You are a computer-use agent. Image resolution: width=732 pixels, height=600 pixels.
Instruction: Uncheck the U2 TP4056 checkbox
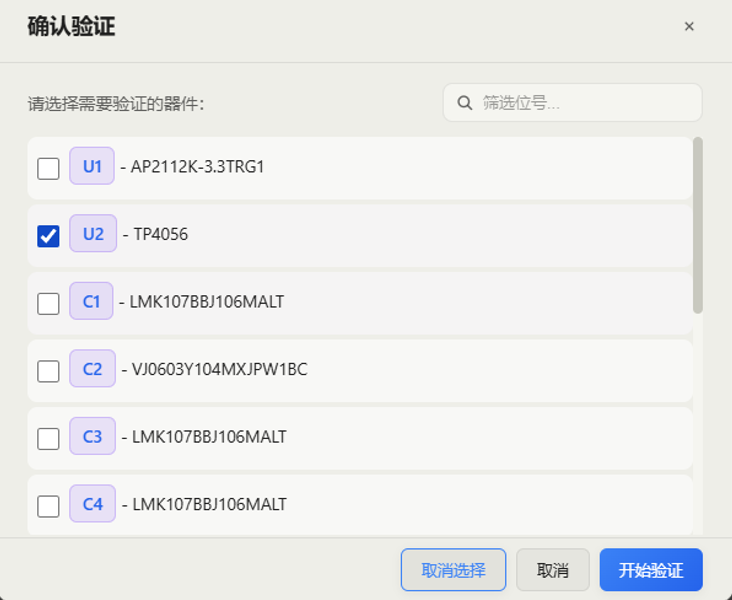(48, 236)
